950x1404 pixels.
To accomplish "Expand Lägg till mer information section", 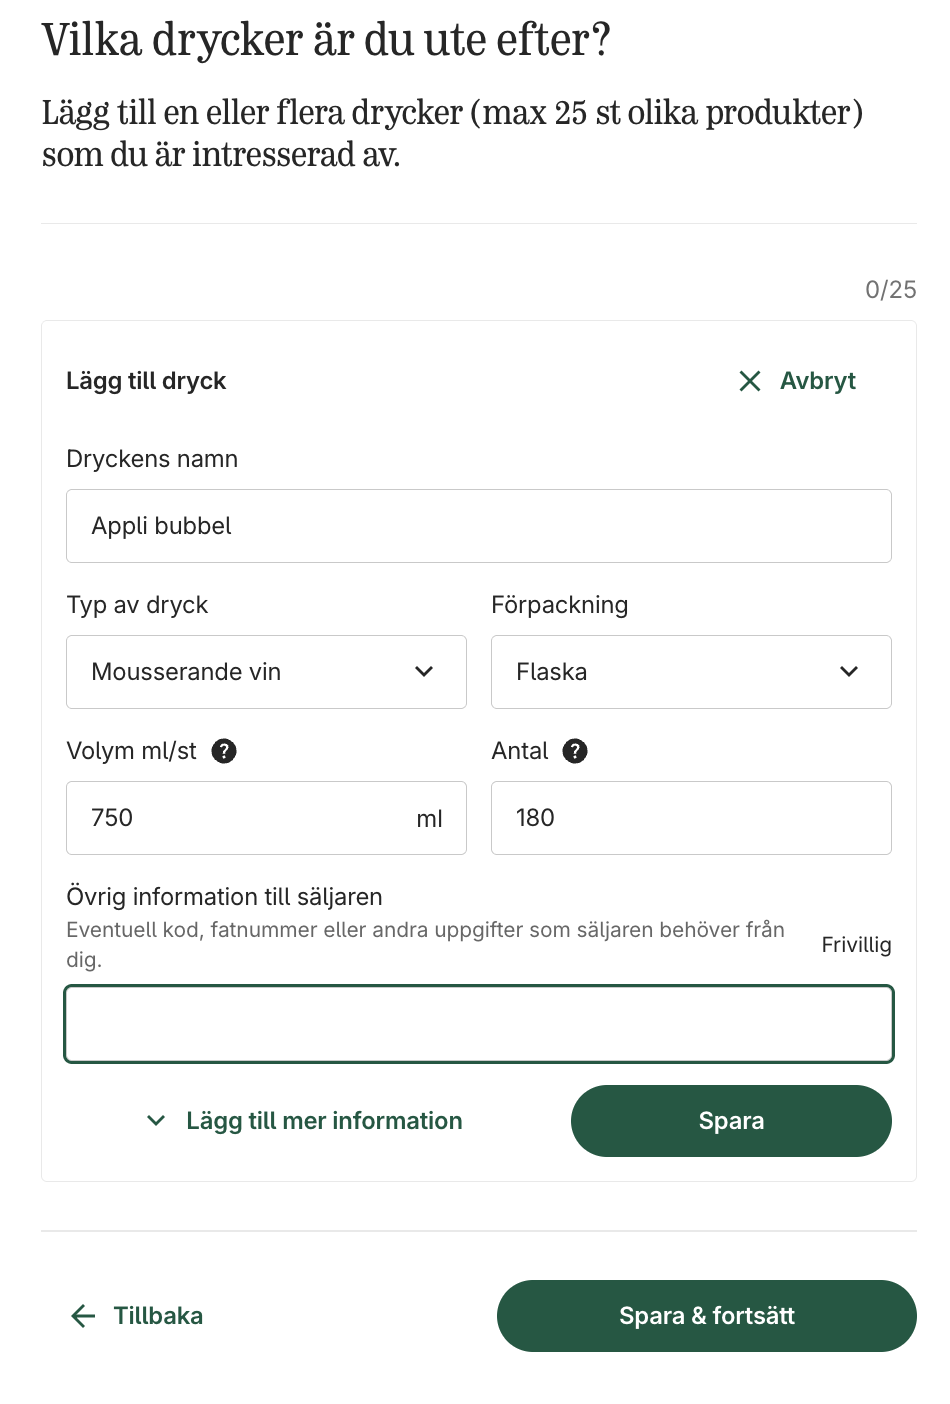I will coord(324,1121).
